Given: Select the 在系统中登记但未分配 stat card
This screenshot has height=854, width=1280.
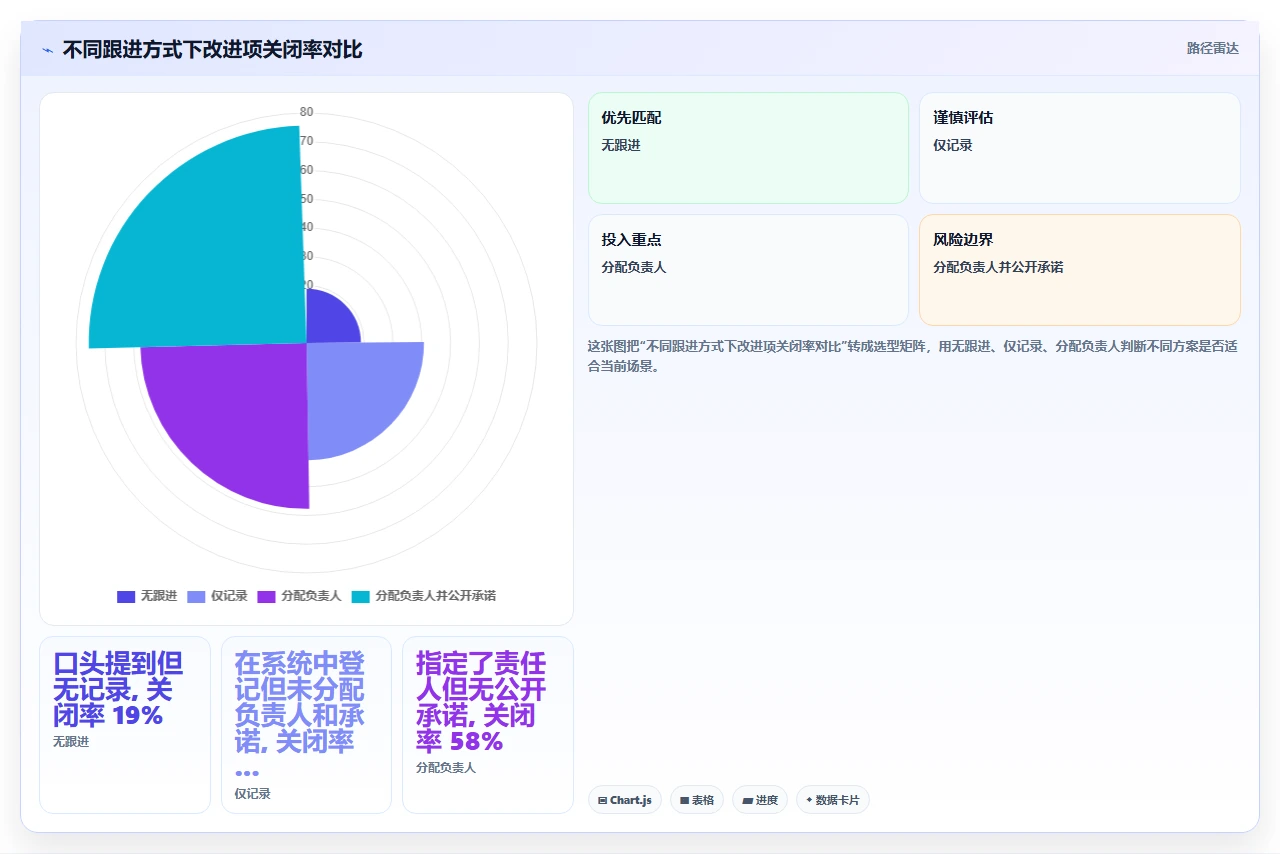Looking at the screenshot, I should point(306,725).
